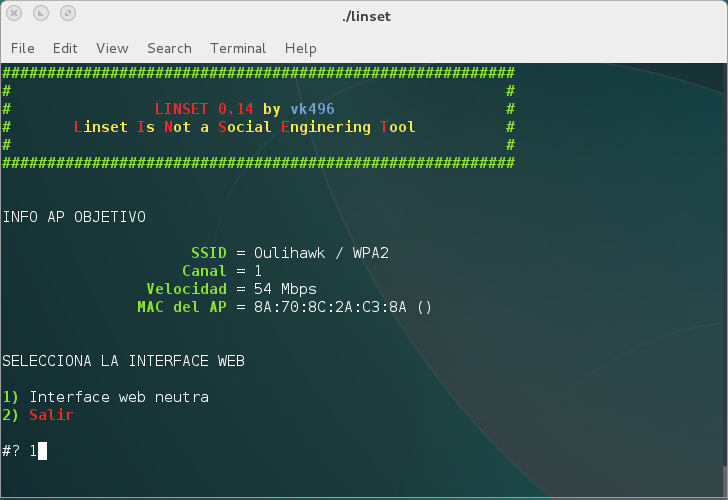The width and height of the screenshot is (728, 500).
Task: Click the '#?' input prompt
Action: tap(11, 451)
